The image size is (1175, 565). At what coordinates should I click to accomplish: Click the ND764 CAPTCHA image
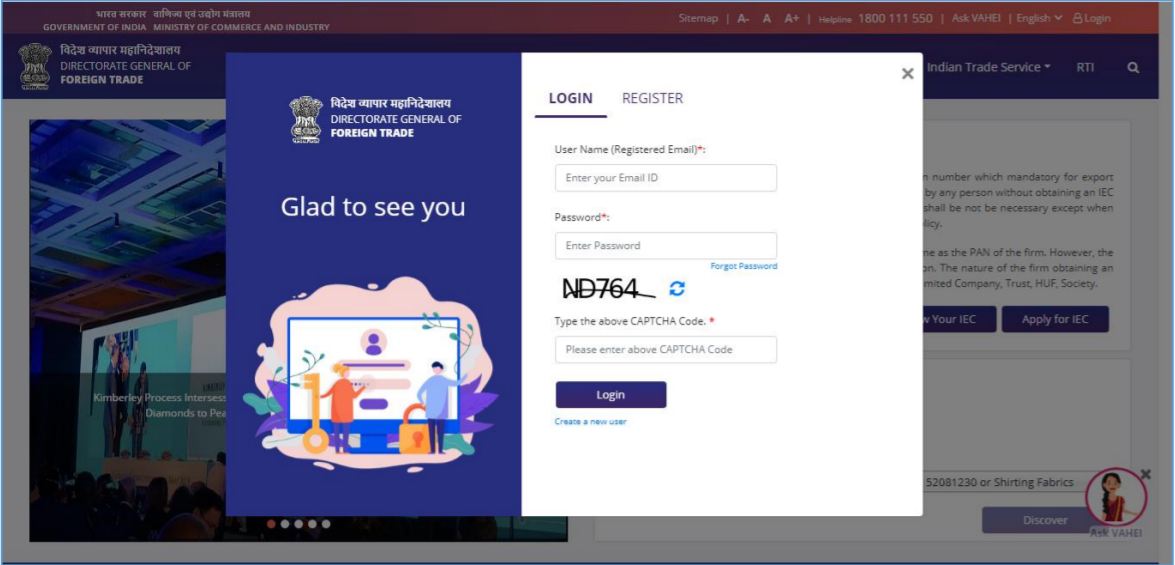coord(608,288)
